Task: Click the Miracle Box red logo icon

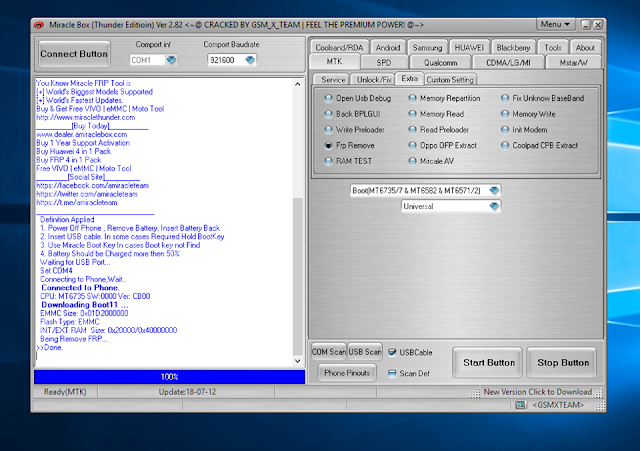Action: coord(39,25)
